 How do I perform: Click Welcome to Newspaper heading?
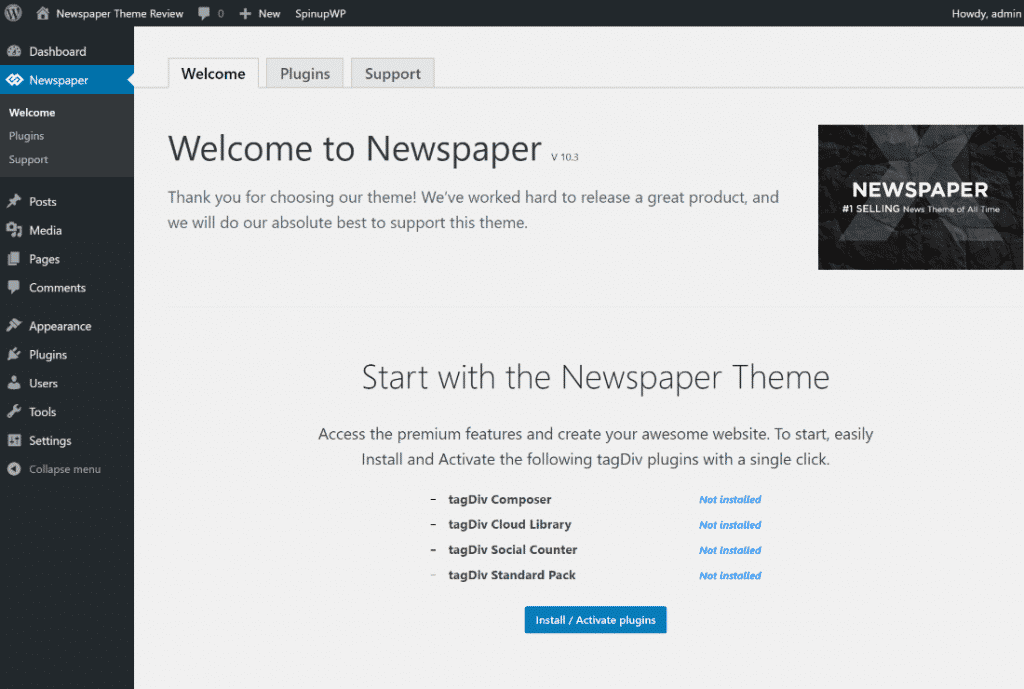[x=355, y=149]
